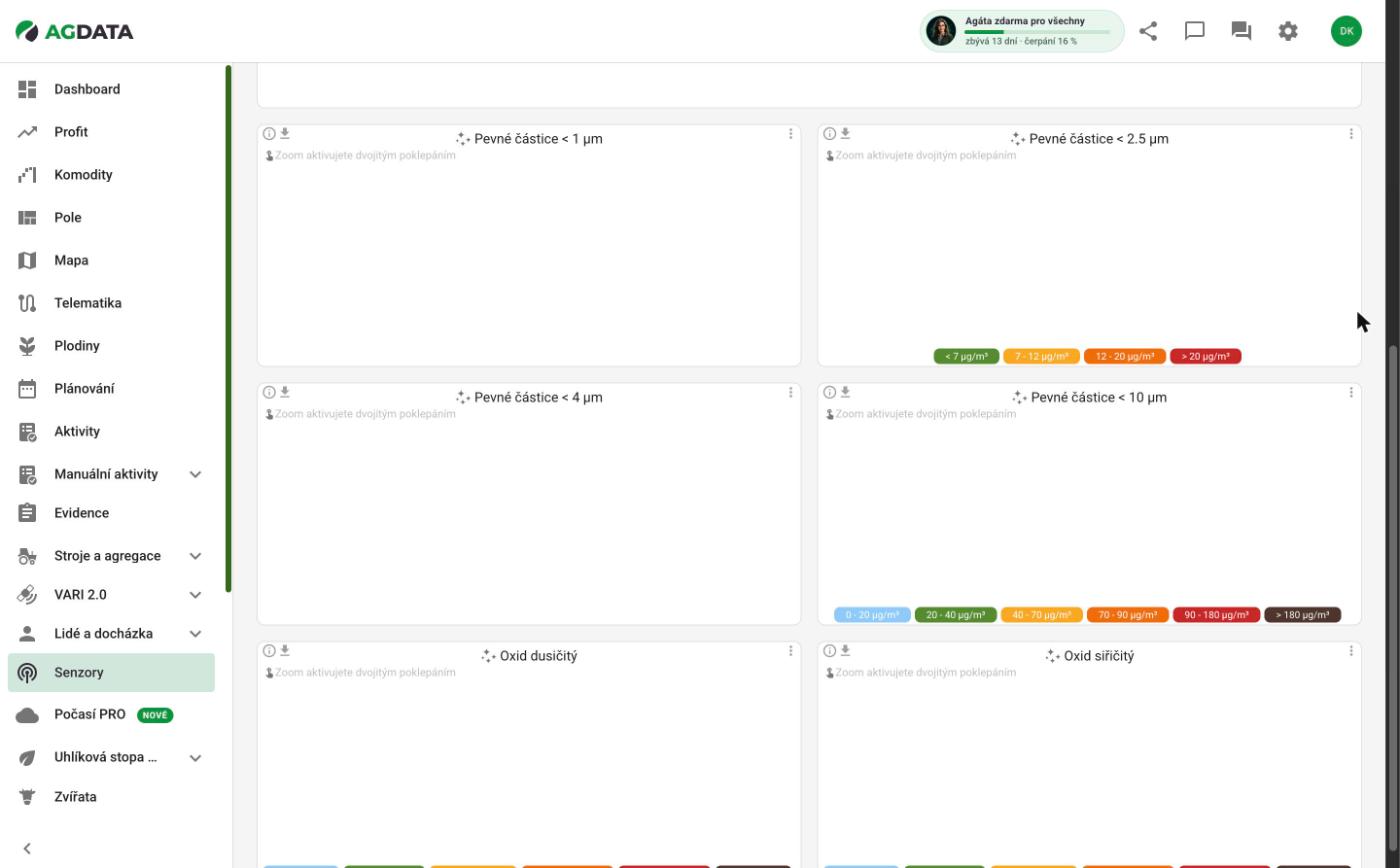This screenshot has height=868, width=1400.
Task: Open the Profit section
Action: coord(111,132)
